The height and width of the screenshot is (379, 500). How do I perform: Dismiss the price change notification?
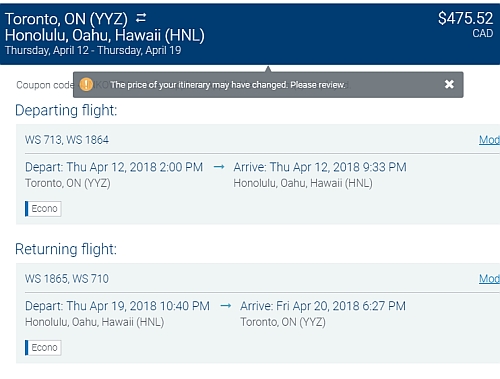449,84
